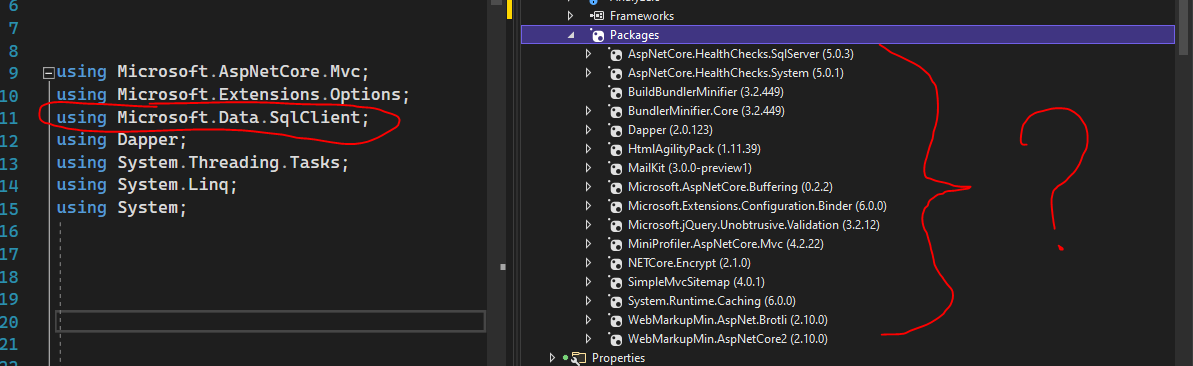Expand HtmlAgilityPack package node
This screenshot has height=366, width=1193.
[x=588, y=149]
